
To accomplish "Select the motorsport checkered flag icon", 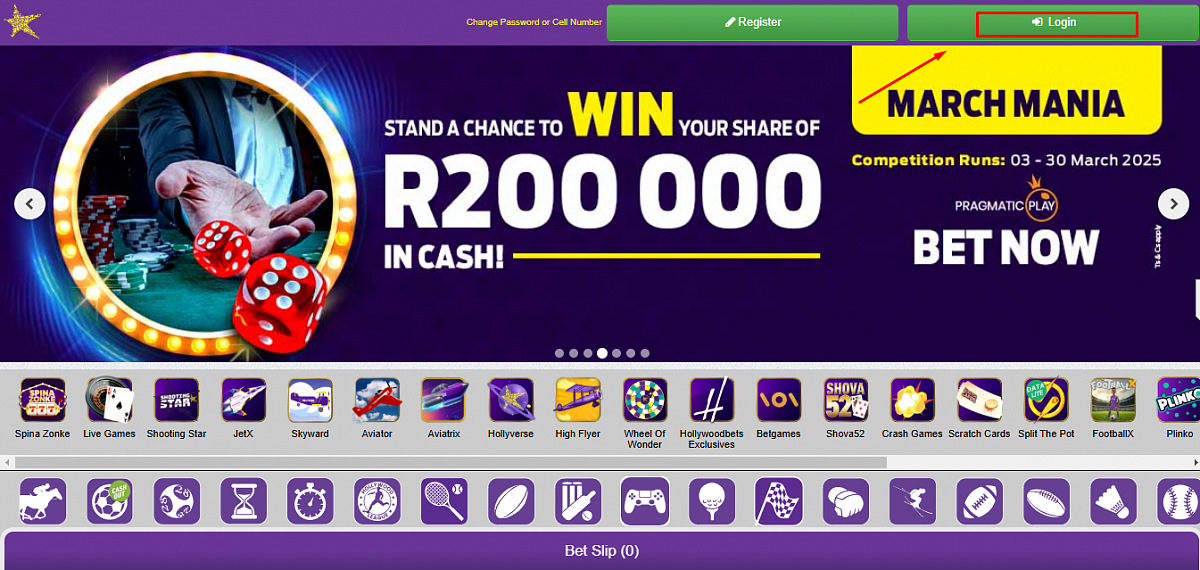I will [x=779, y=501].
